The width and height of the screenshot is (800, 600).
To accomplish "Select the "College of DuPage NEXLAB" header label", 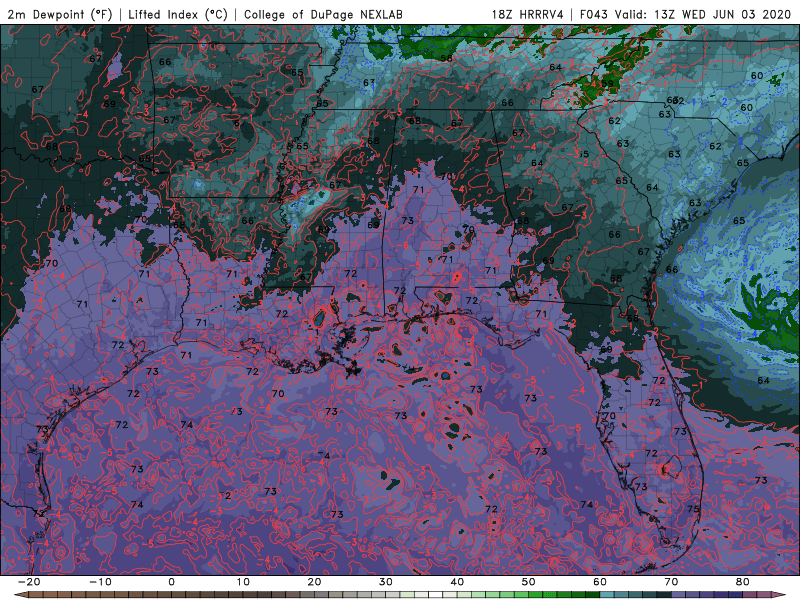I will (323, 14).
